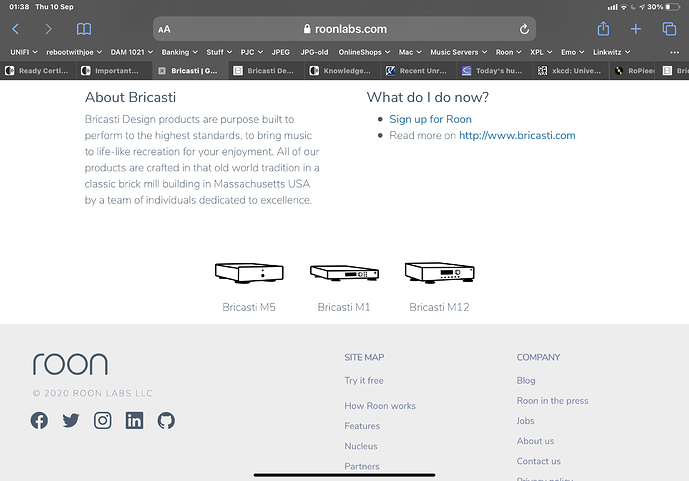
Task: Open the Features footer link
Action: coord(362,426)
